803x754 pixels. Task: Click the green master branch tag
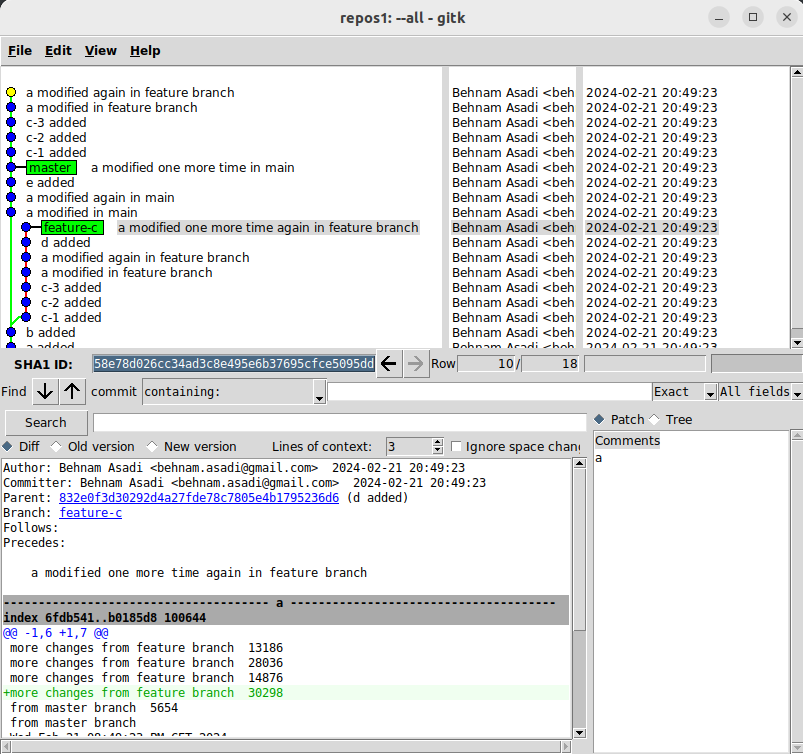tap(50, 168)
